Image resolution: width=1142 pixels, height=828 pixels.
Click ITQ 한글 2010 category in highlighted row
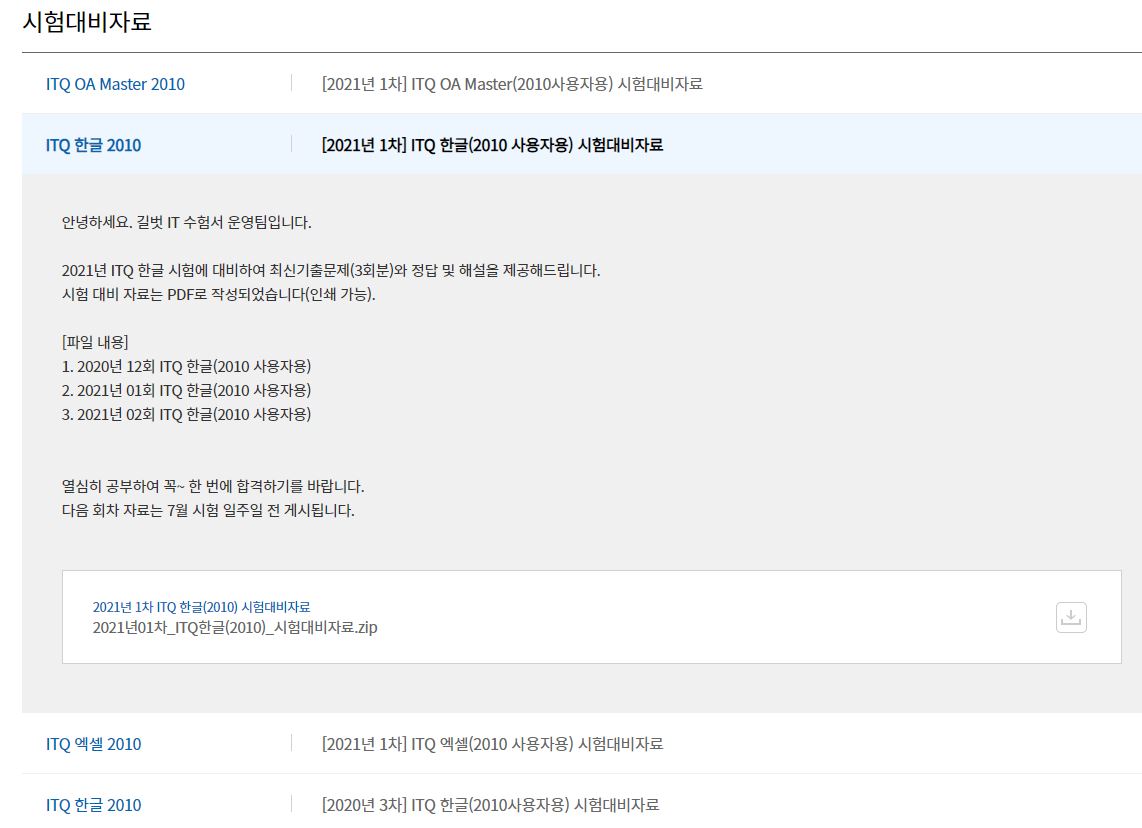tap(93, 145)
